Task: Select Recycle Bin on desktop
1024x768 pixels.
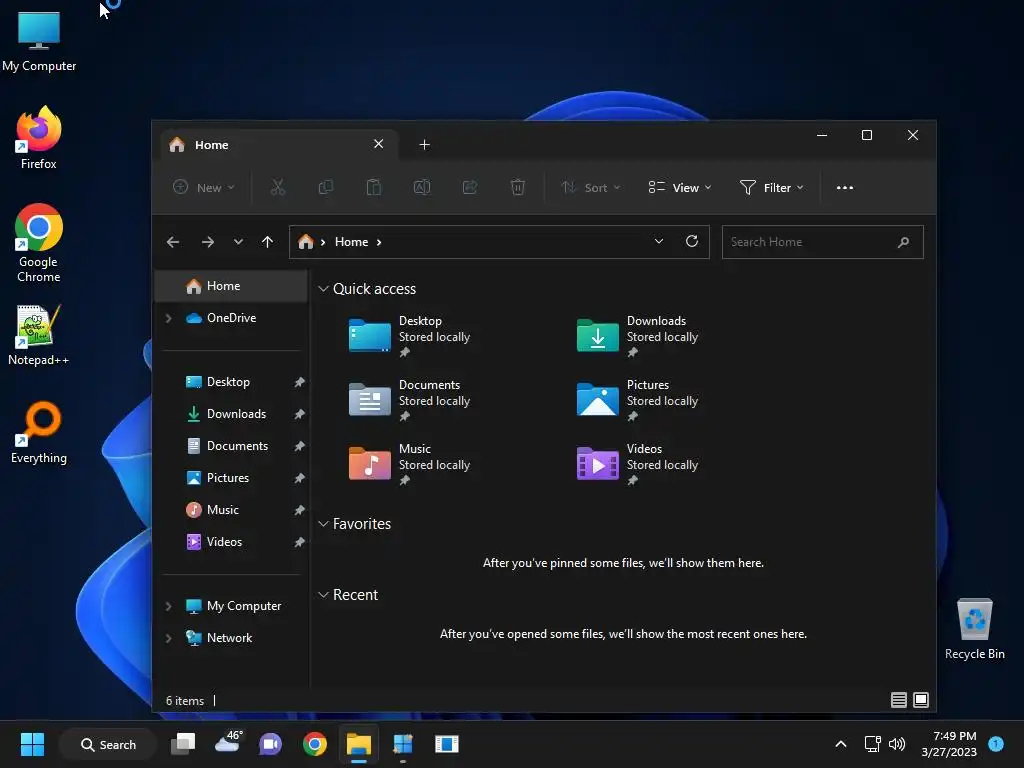Action: (x=974, y=629)
